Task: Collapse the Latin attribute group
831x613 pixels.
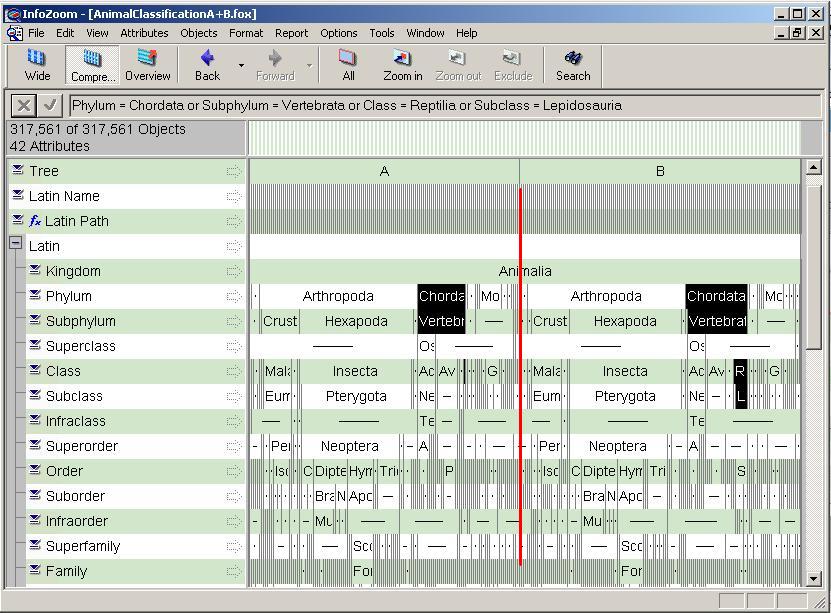Action: [16, 243]
